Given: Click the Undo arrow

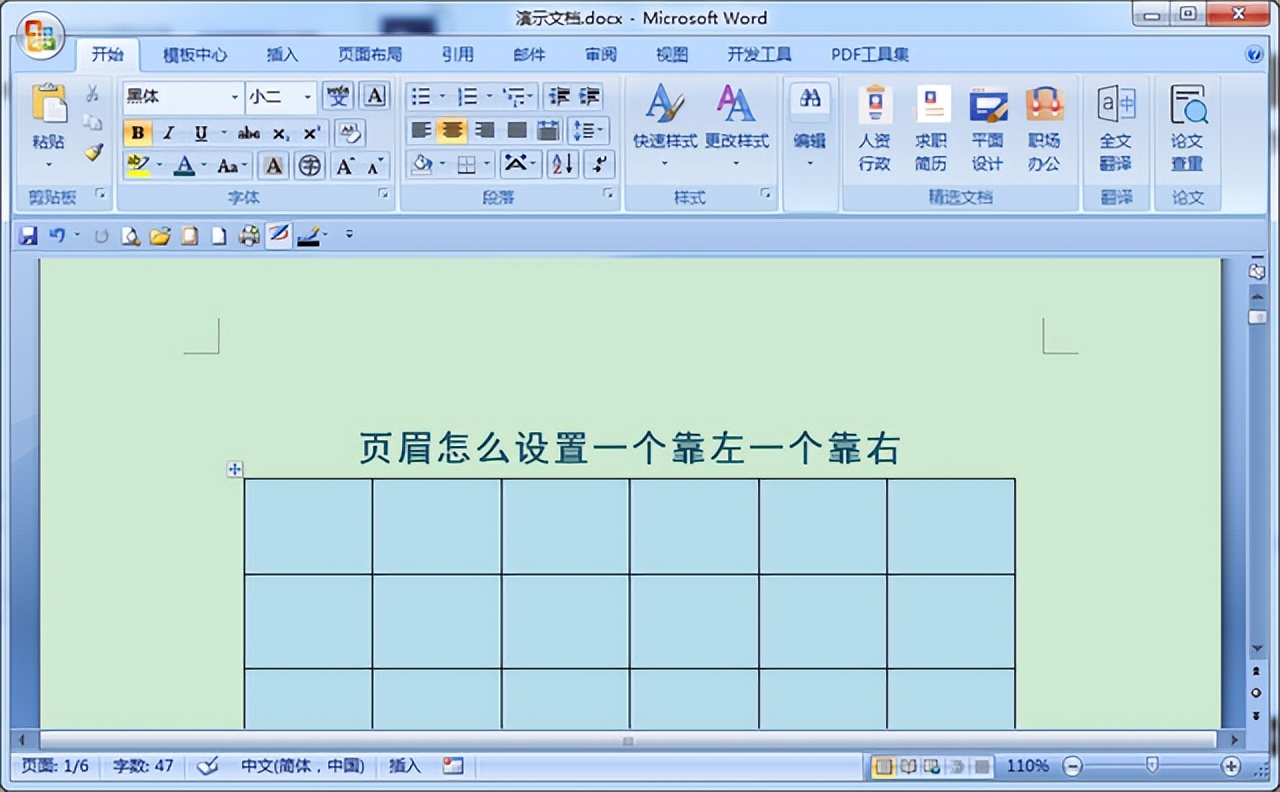Looking at the screenshot, I should [58, 236].
